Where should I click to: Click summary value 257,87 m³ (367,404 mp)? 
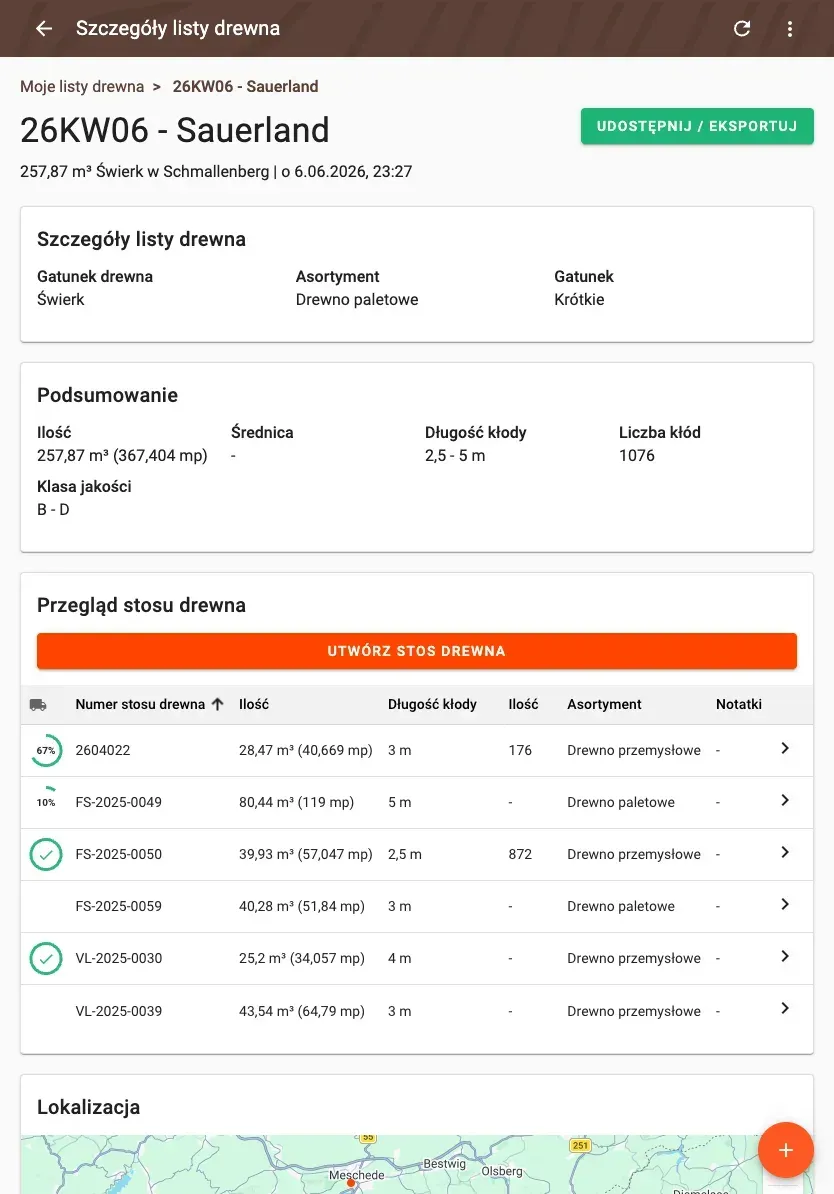point(122,455)
